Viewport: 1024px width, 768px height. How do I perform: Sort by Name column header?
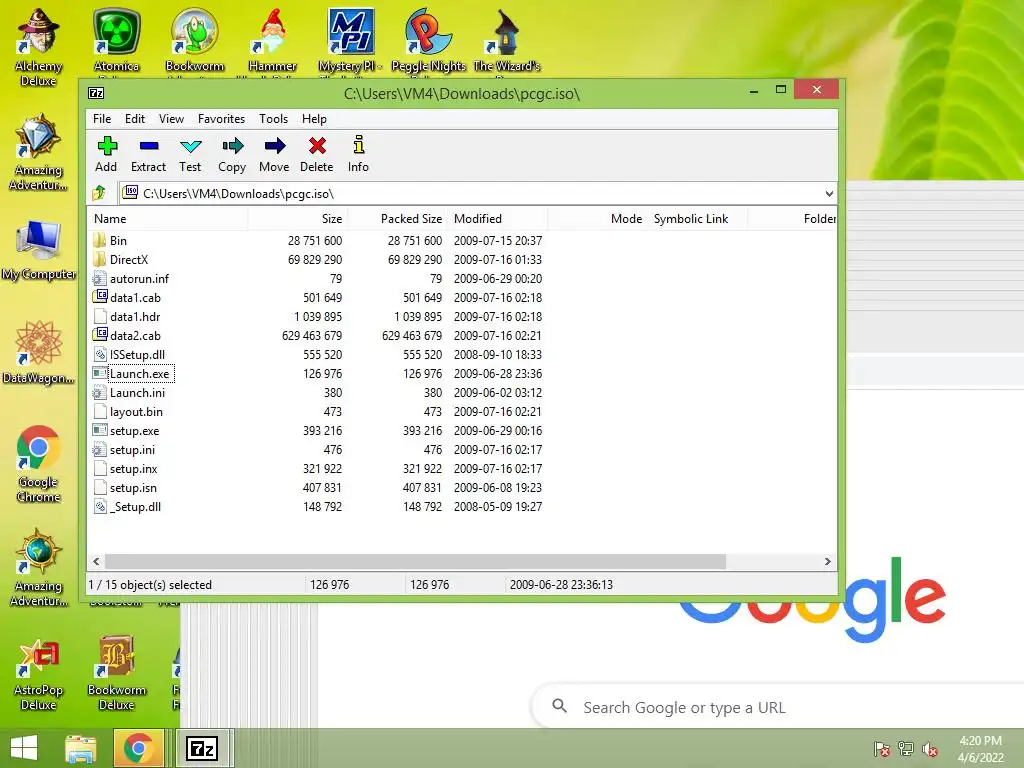point(168,219)
